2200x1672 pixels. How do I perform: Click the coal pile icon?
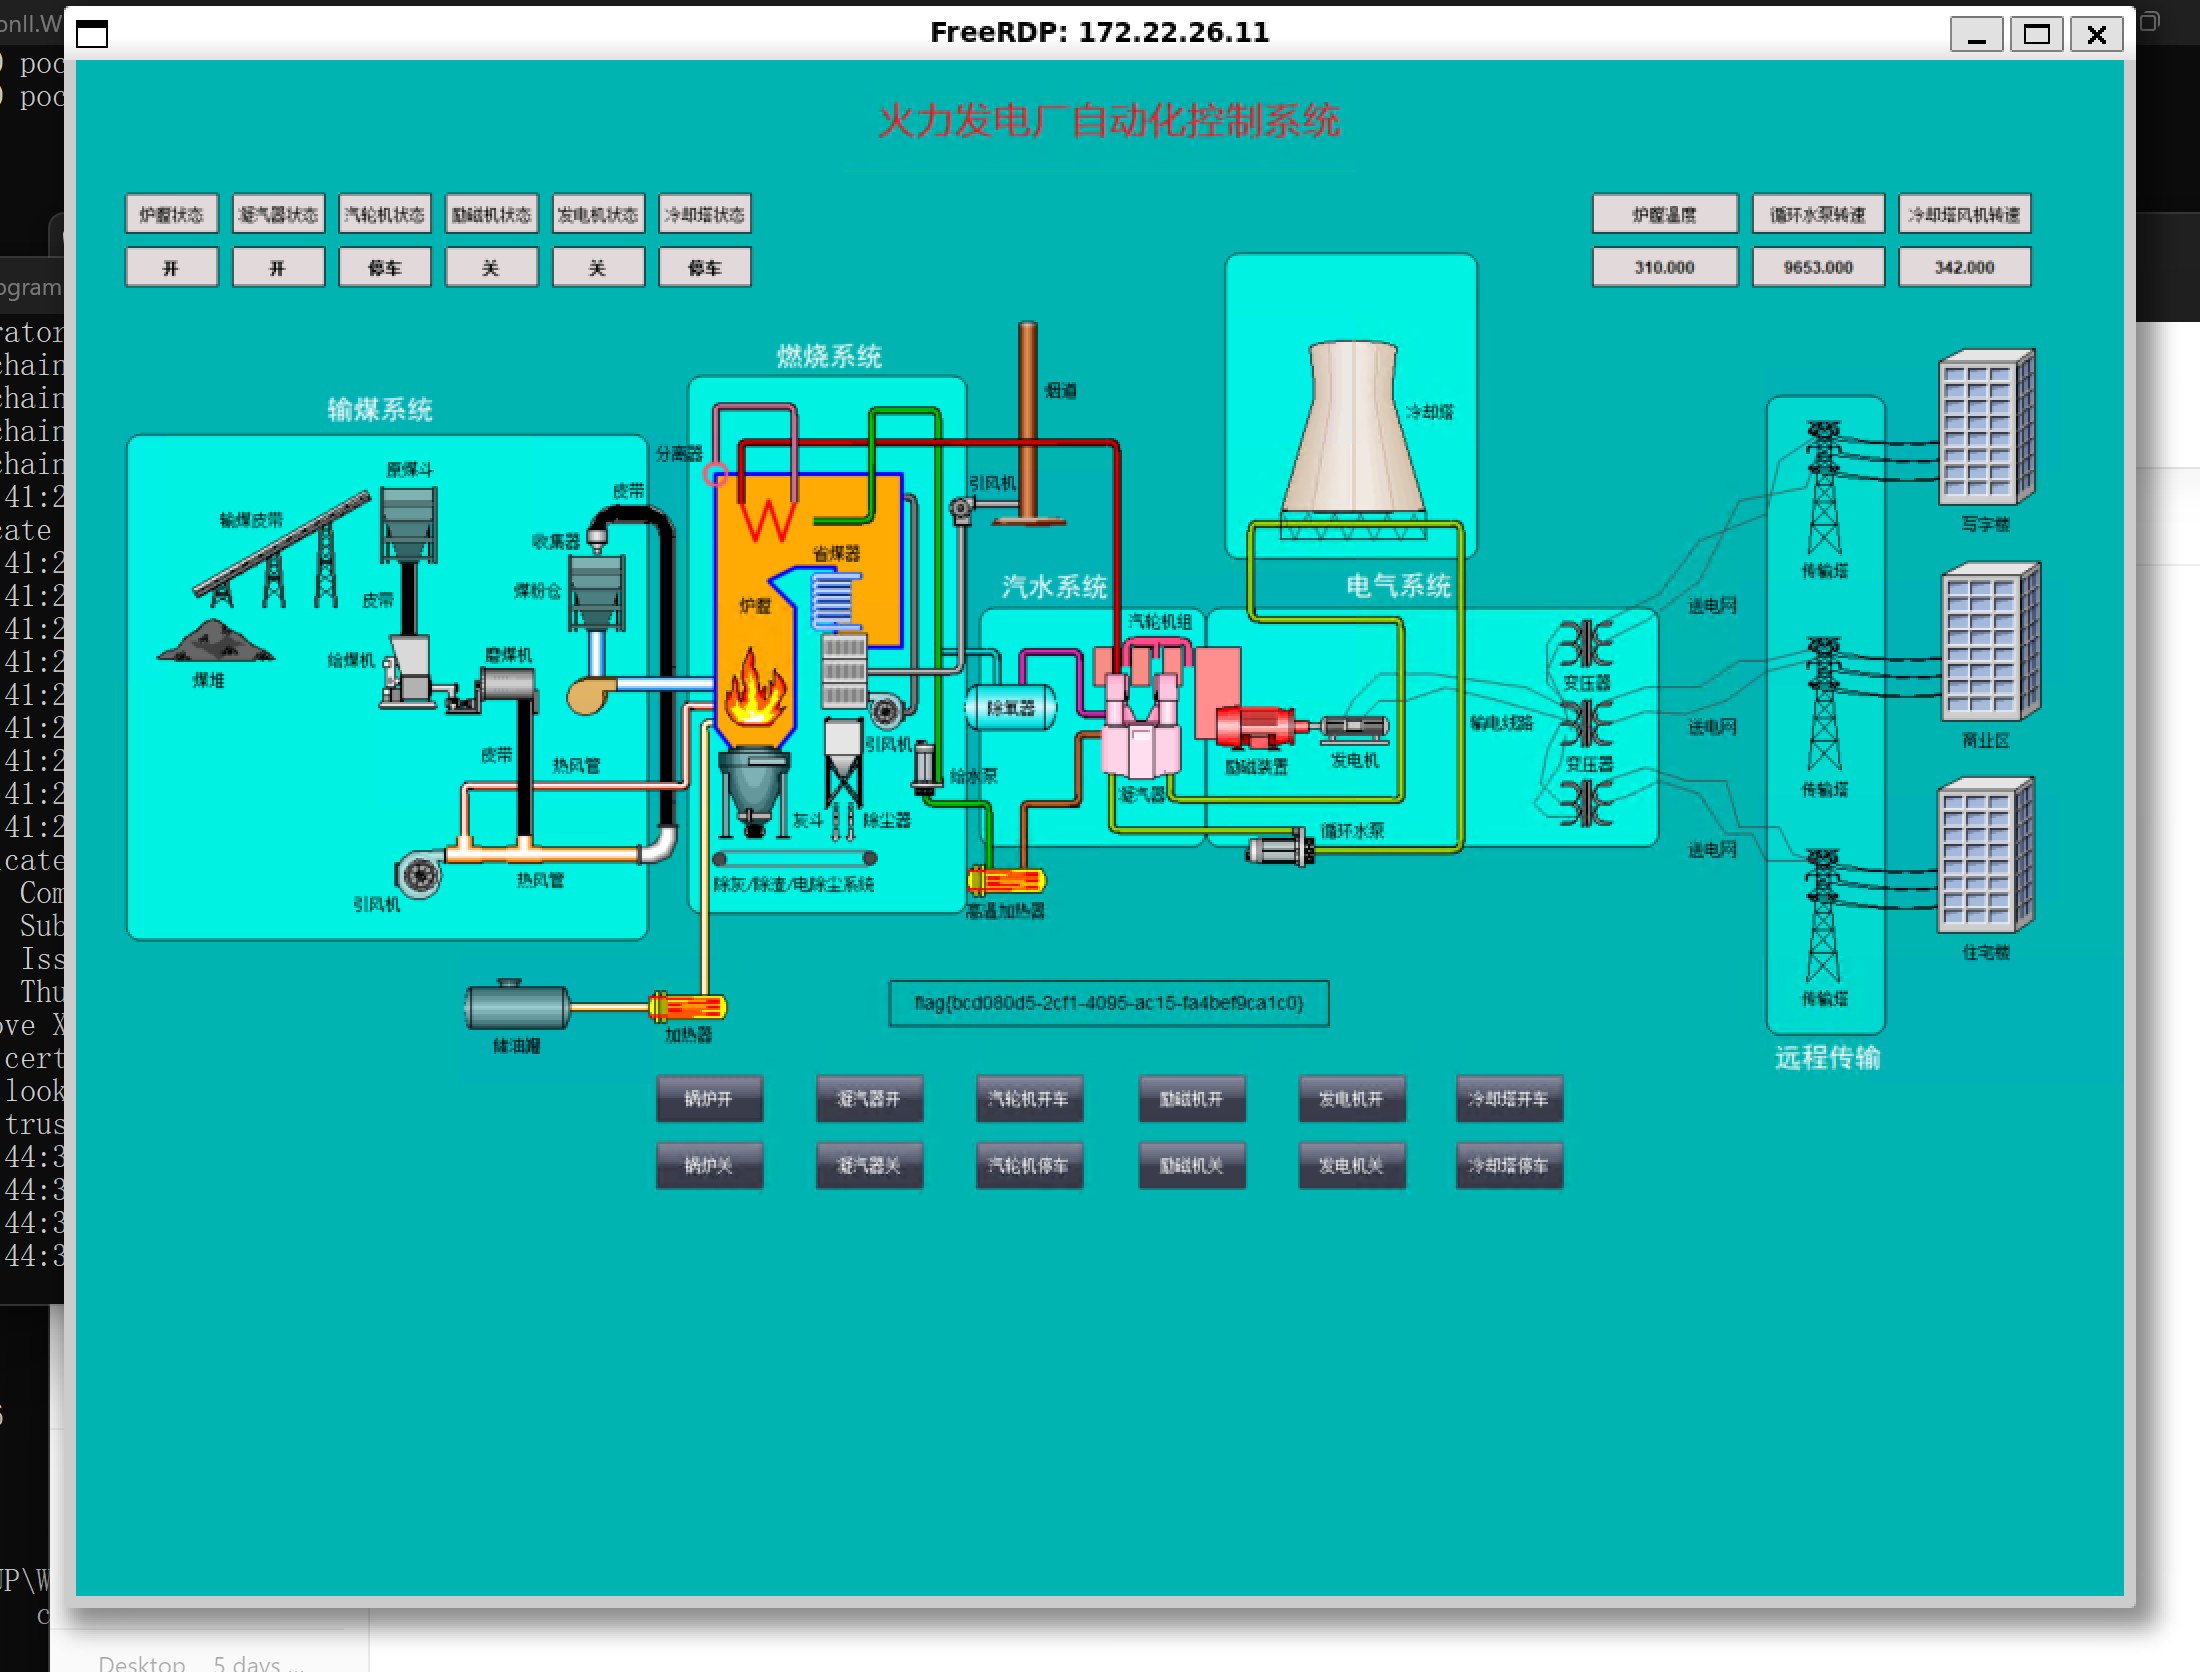tap(214, 642)
